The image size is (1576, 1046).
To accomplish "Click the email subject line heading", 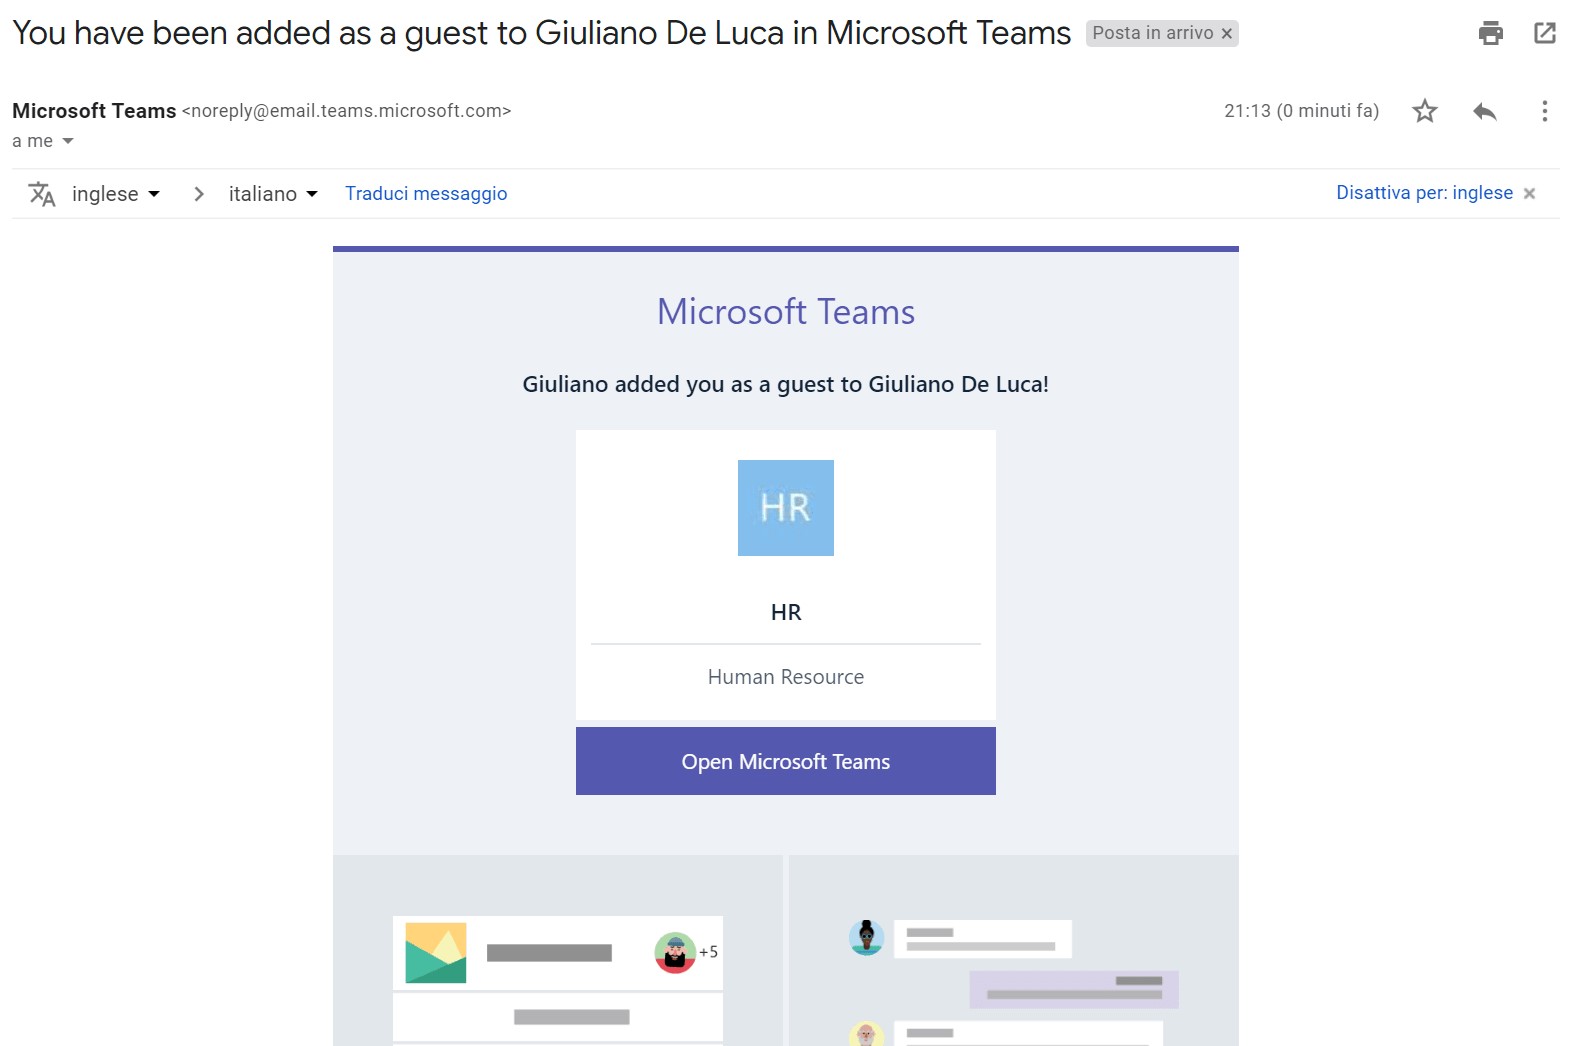I will [541, 33].
